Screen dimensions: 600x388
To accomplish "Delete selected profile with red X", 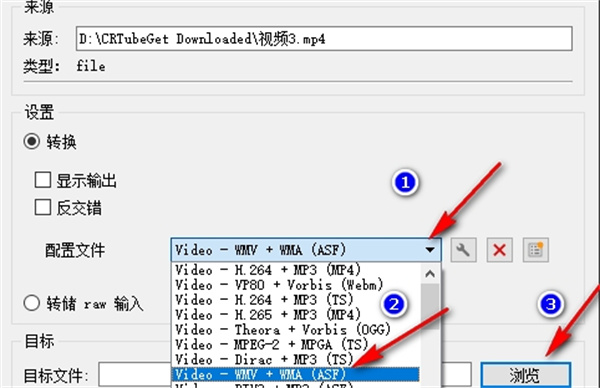I will click(x=499, y=250).
